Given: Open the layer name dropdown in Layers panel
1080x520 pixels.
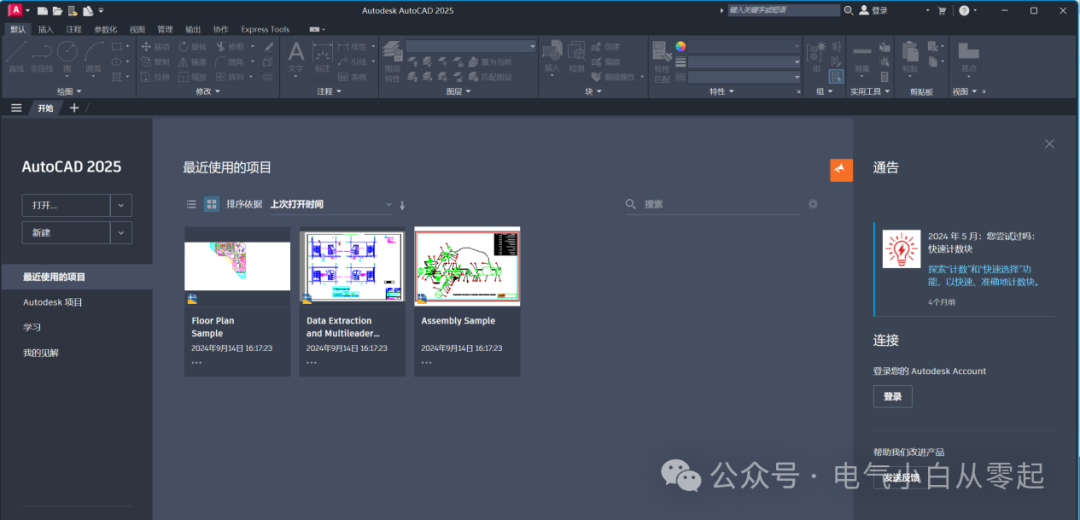Looking at the screenshot, I should [x=471, y=46].
